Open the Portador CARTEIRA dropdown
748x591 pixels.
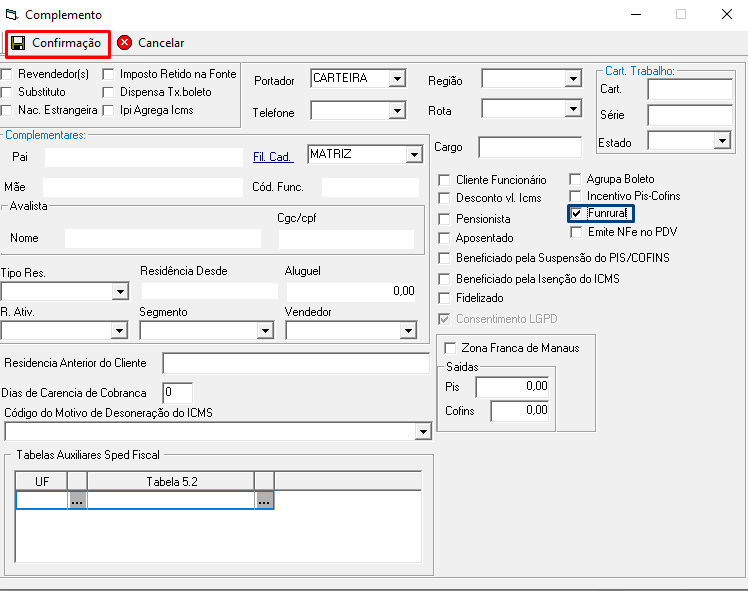click(397, 79)
